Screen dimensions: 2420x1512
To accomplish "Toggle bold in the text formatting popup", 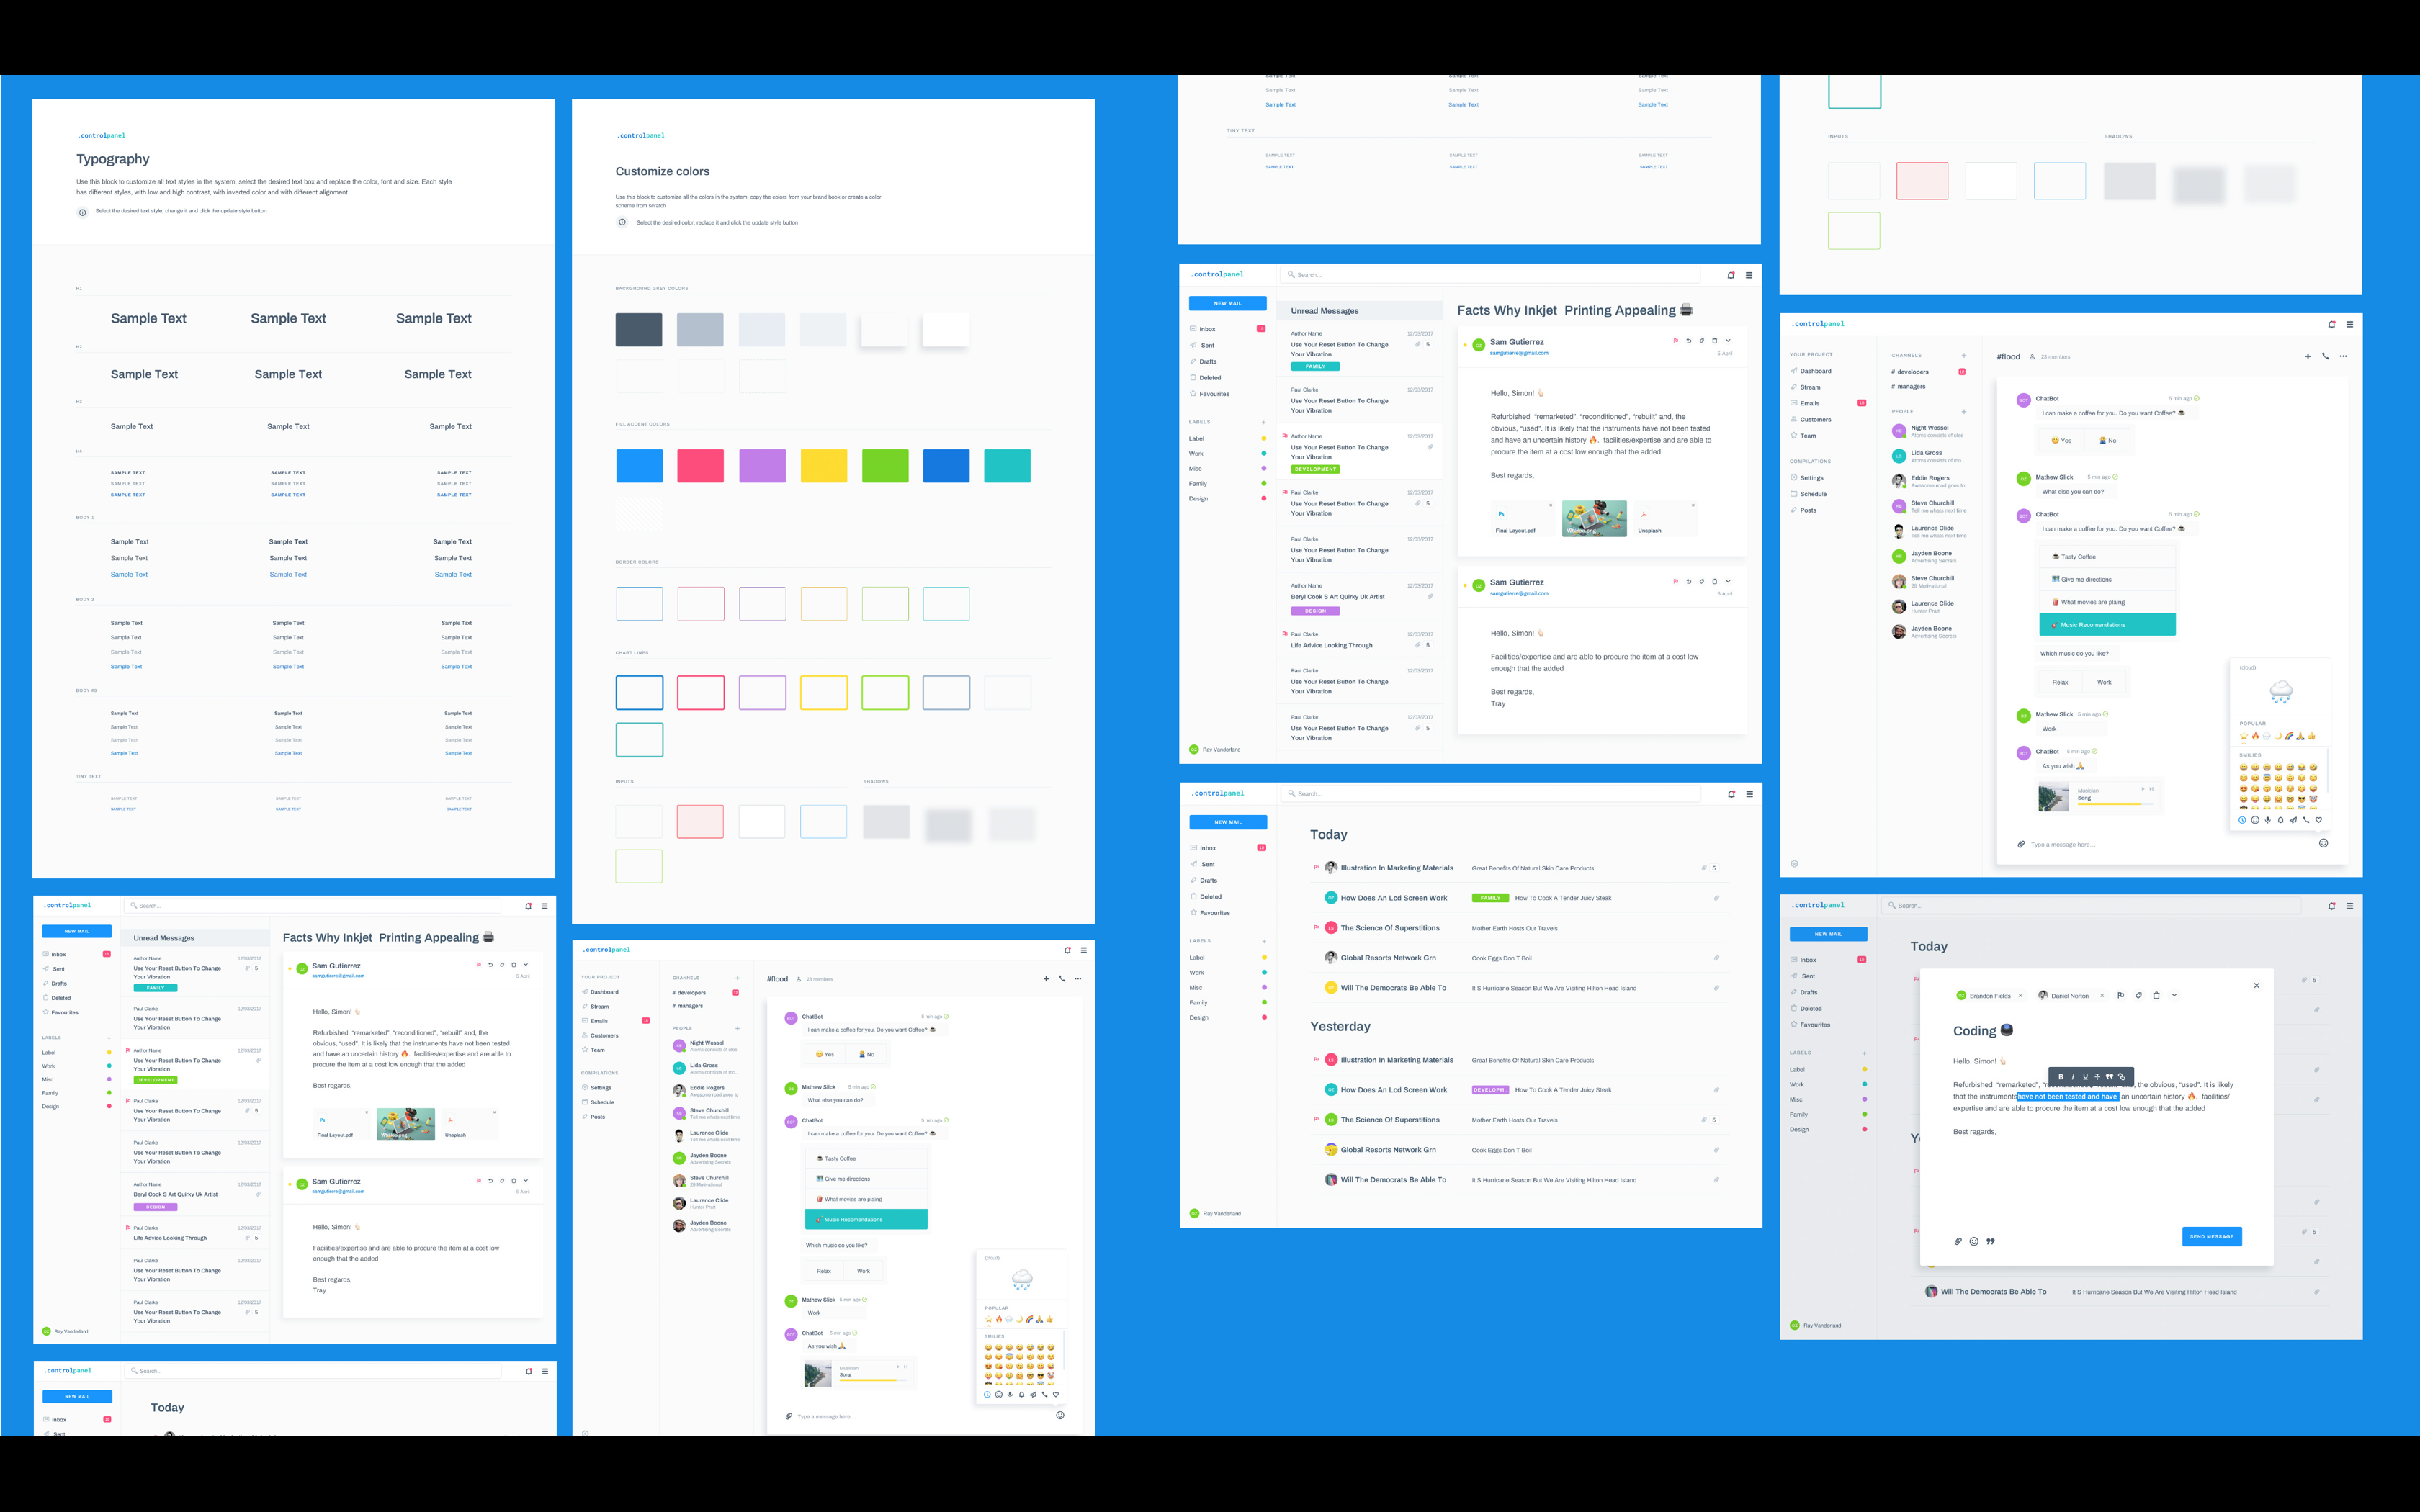I will pos(2061,1077).
